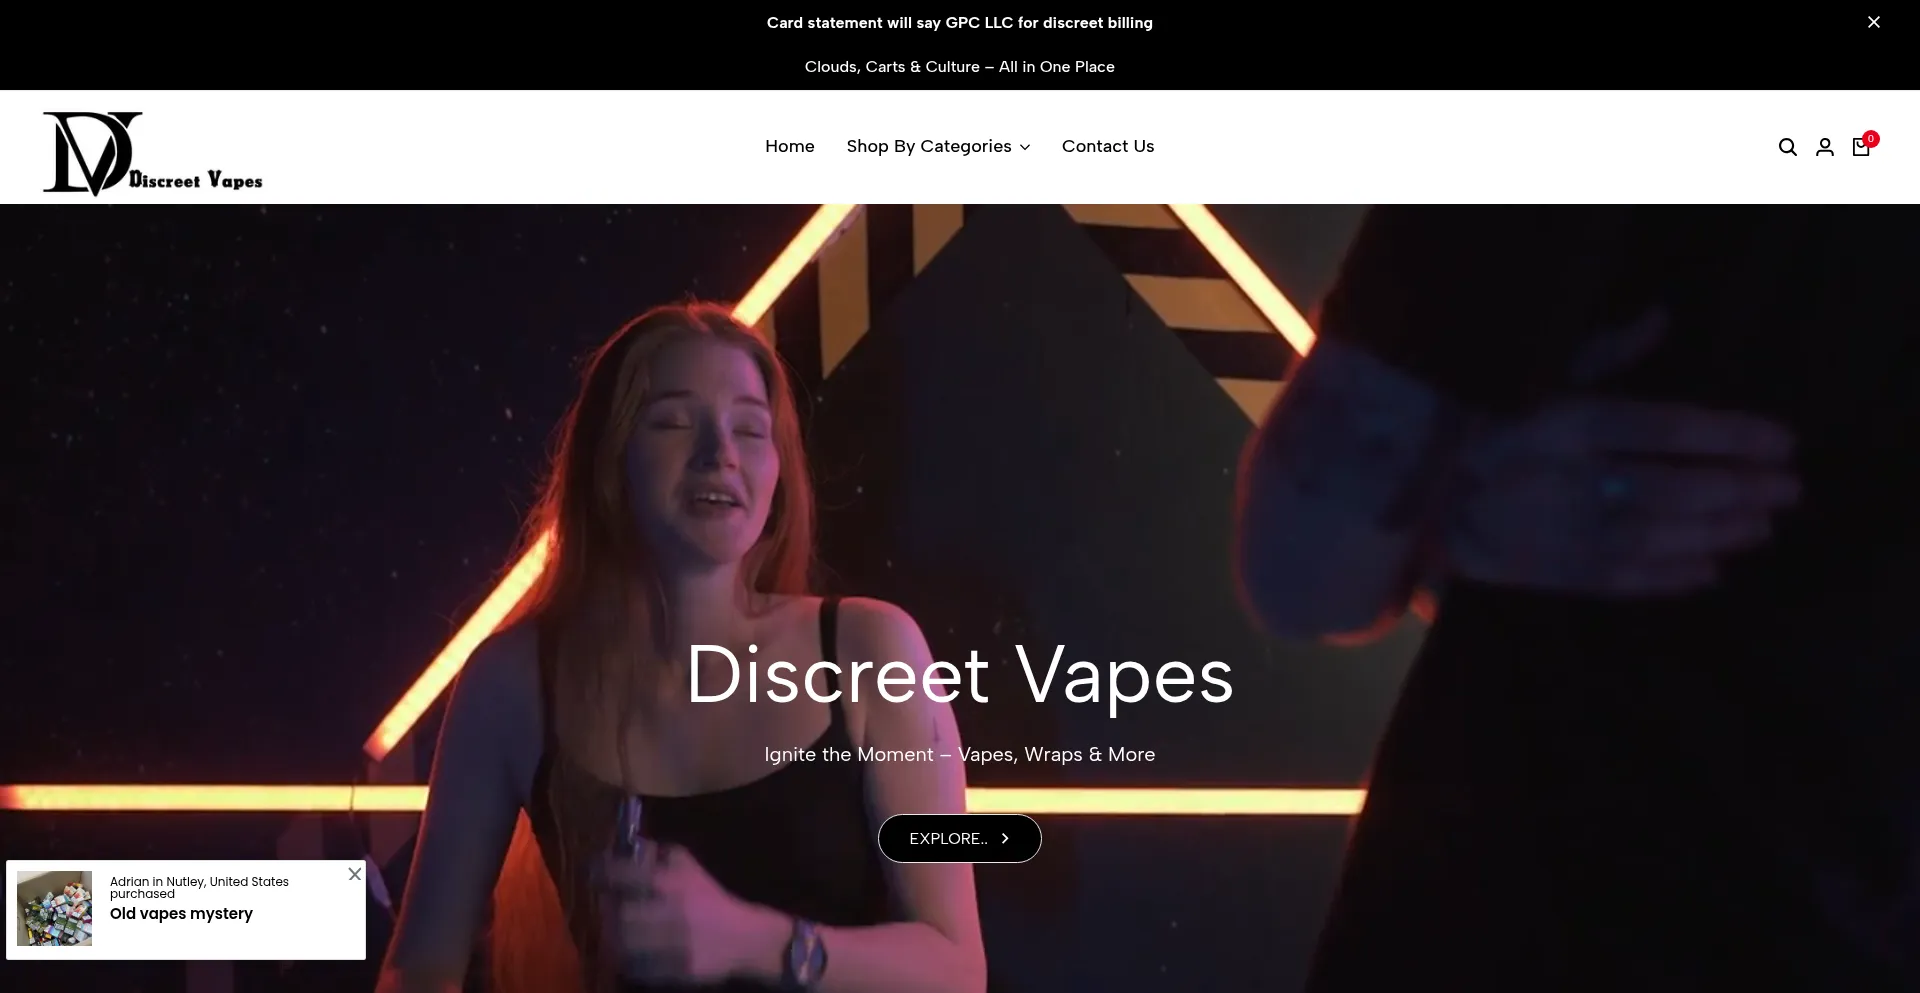This screenshot has width=1920, height=993.
Task: Go to the Home page
Action: coord(789,147)
